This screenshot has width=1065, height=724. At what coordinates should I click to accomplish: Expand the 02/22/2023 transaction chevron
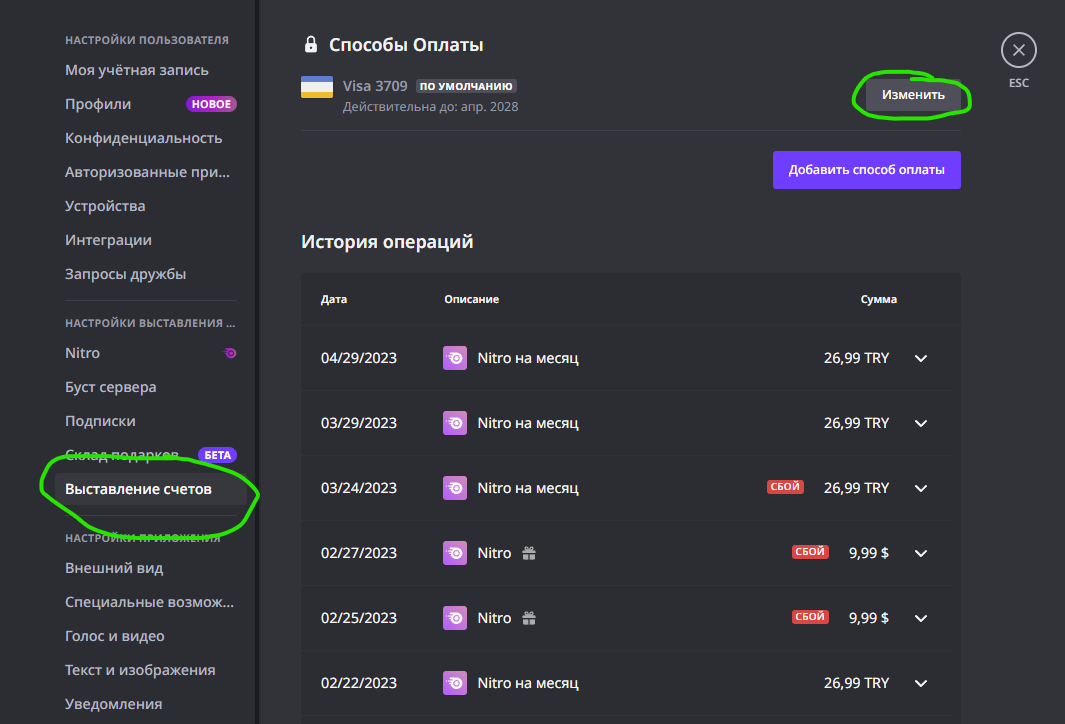pos(920,683)
